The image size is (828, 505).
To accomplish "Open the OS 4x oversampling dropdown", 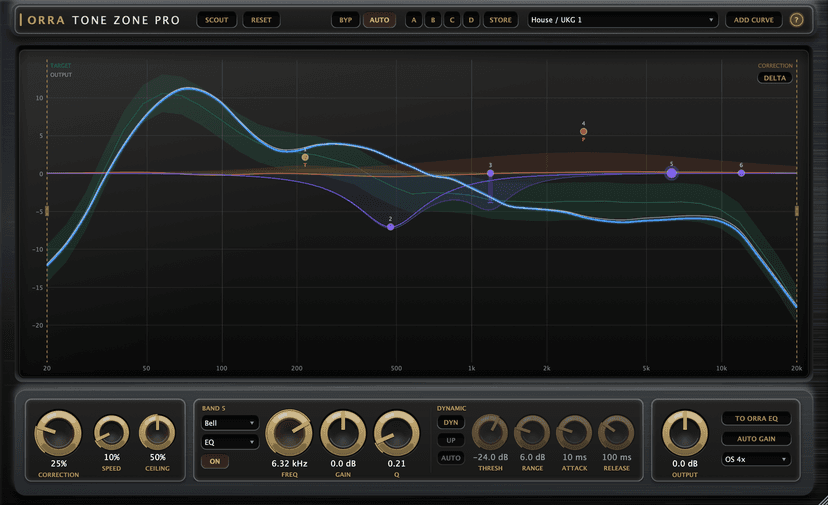I will pos(756,459).
